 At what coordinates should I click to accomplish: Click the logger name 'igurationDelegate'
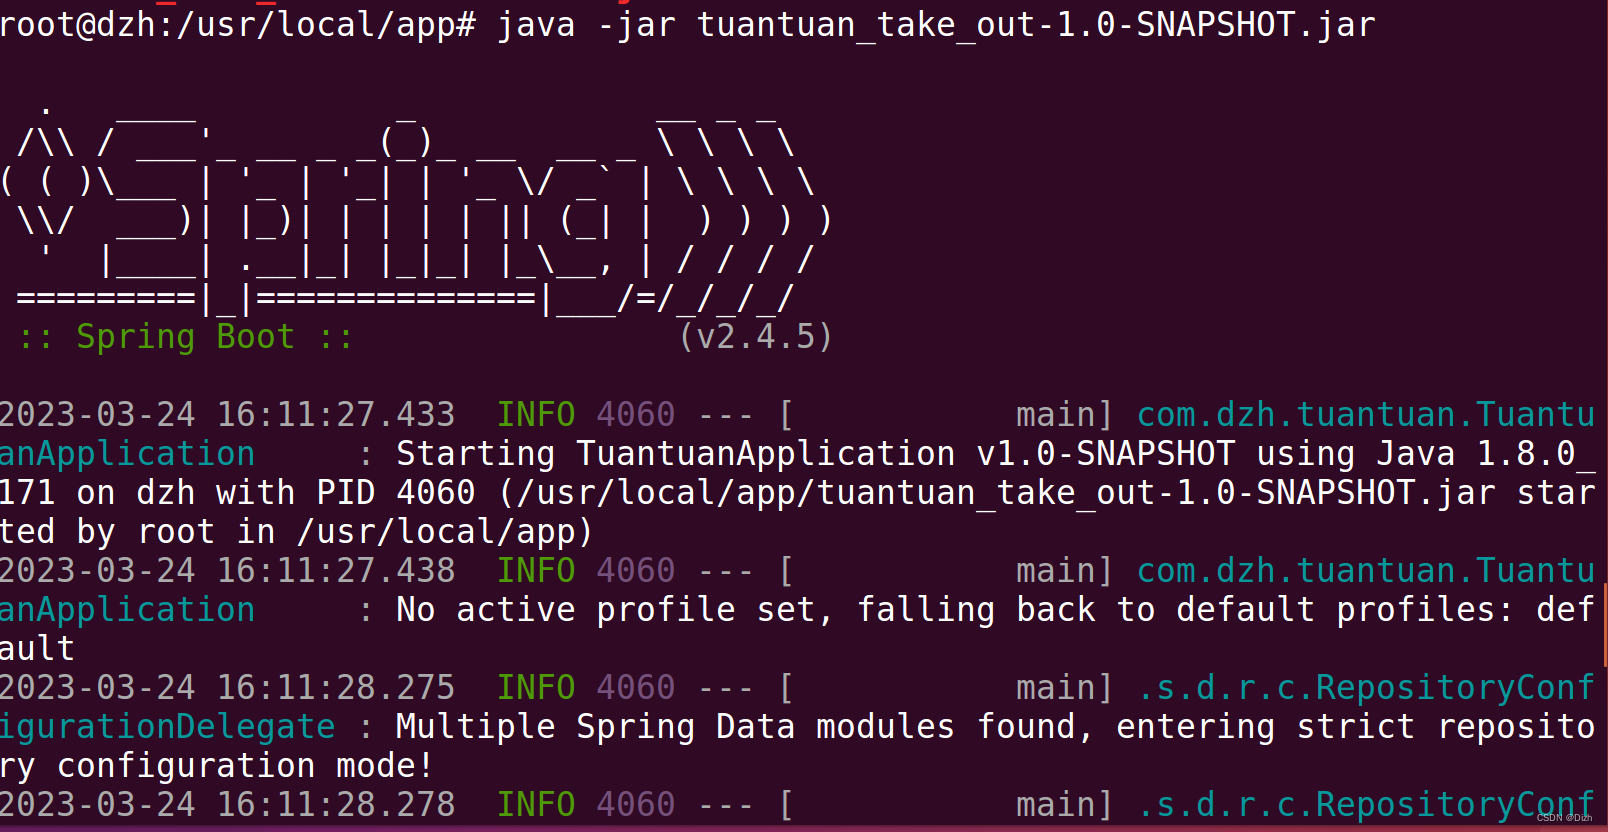(x=168, y=727)
